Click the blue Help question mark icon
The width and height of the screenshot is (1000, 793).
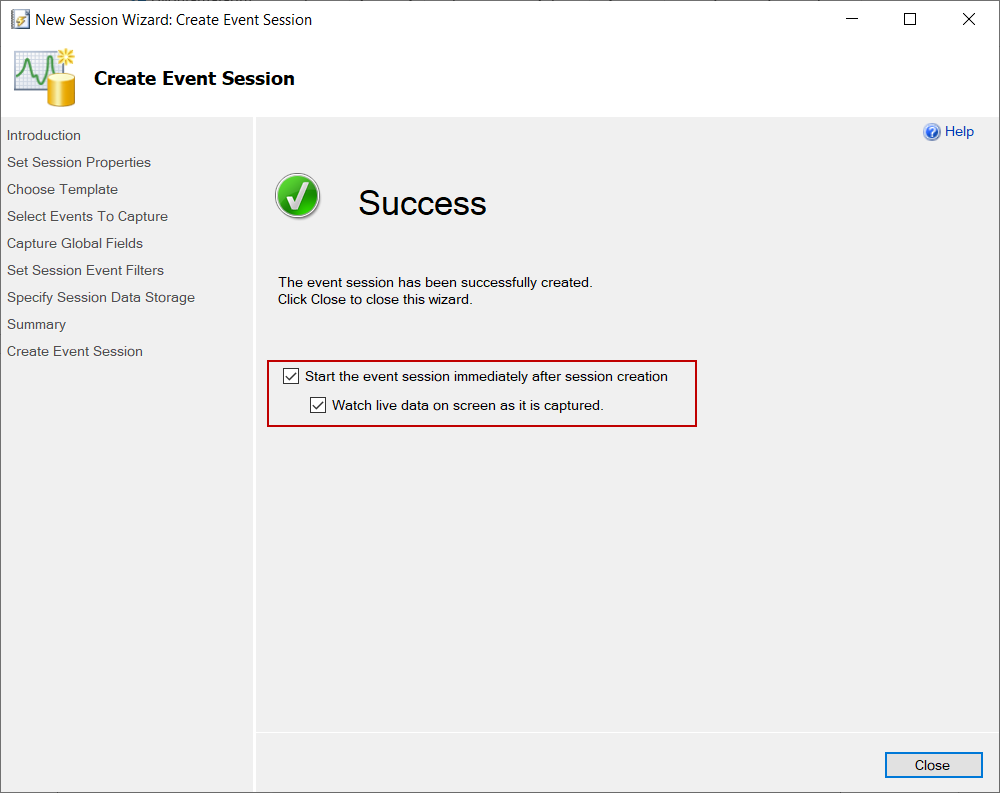932,132
